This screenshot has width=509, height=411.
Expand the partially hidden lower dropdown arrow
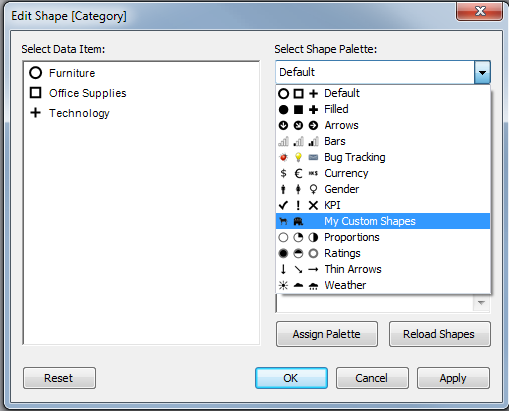(x=481, y=303)
